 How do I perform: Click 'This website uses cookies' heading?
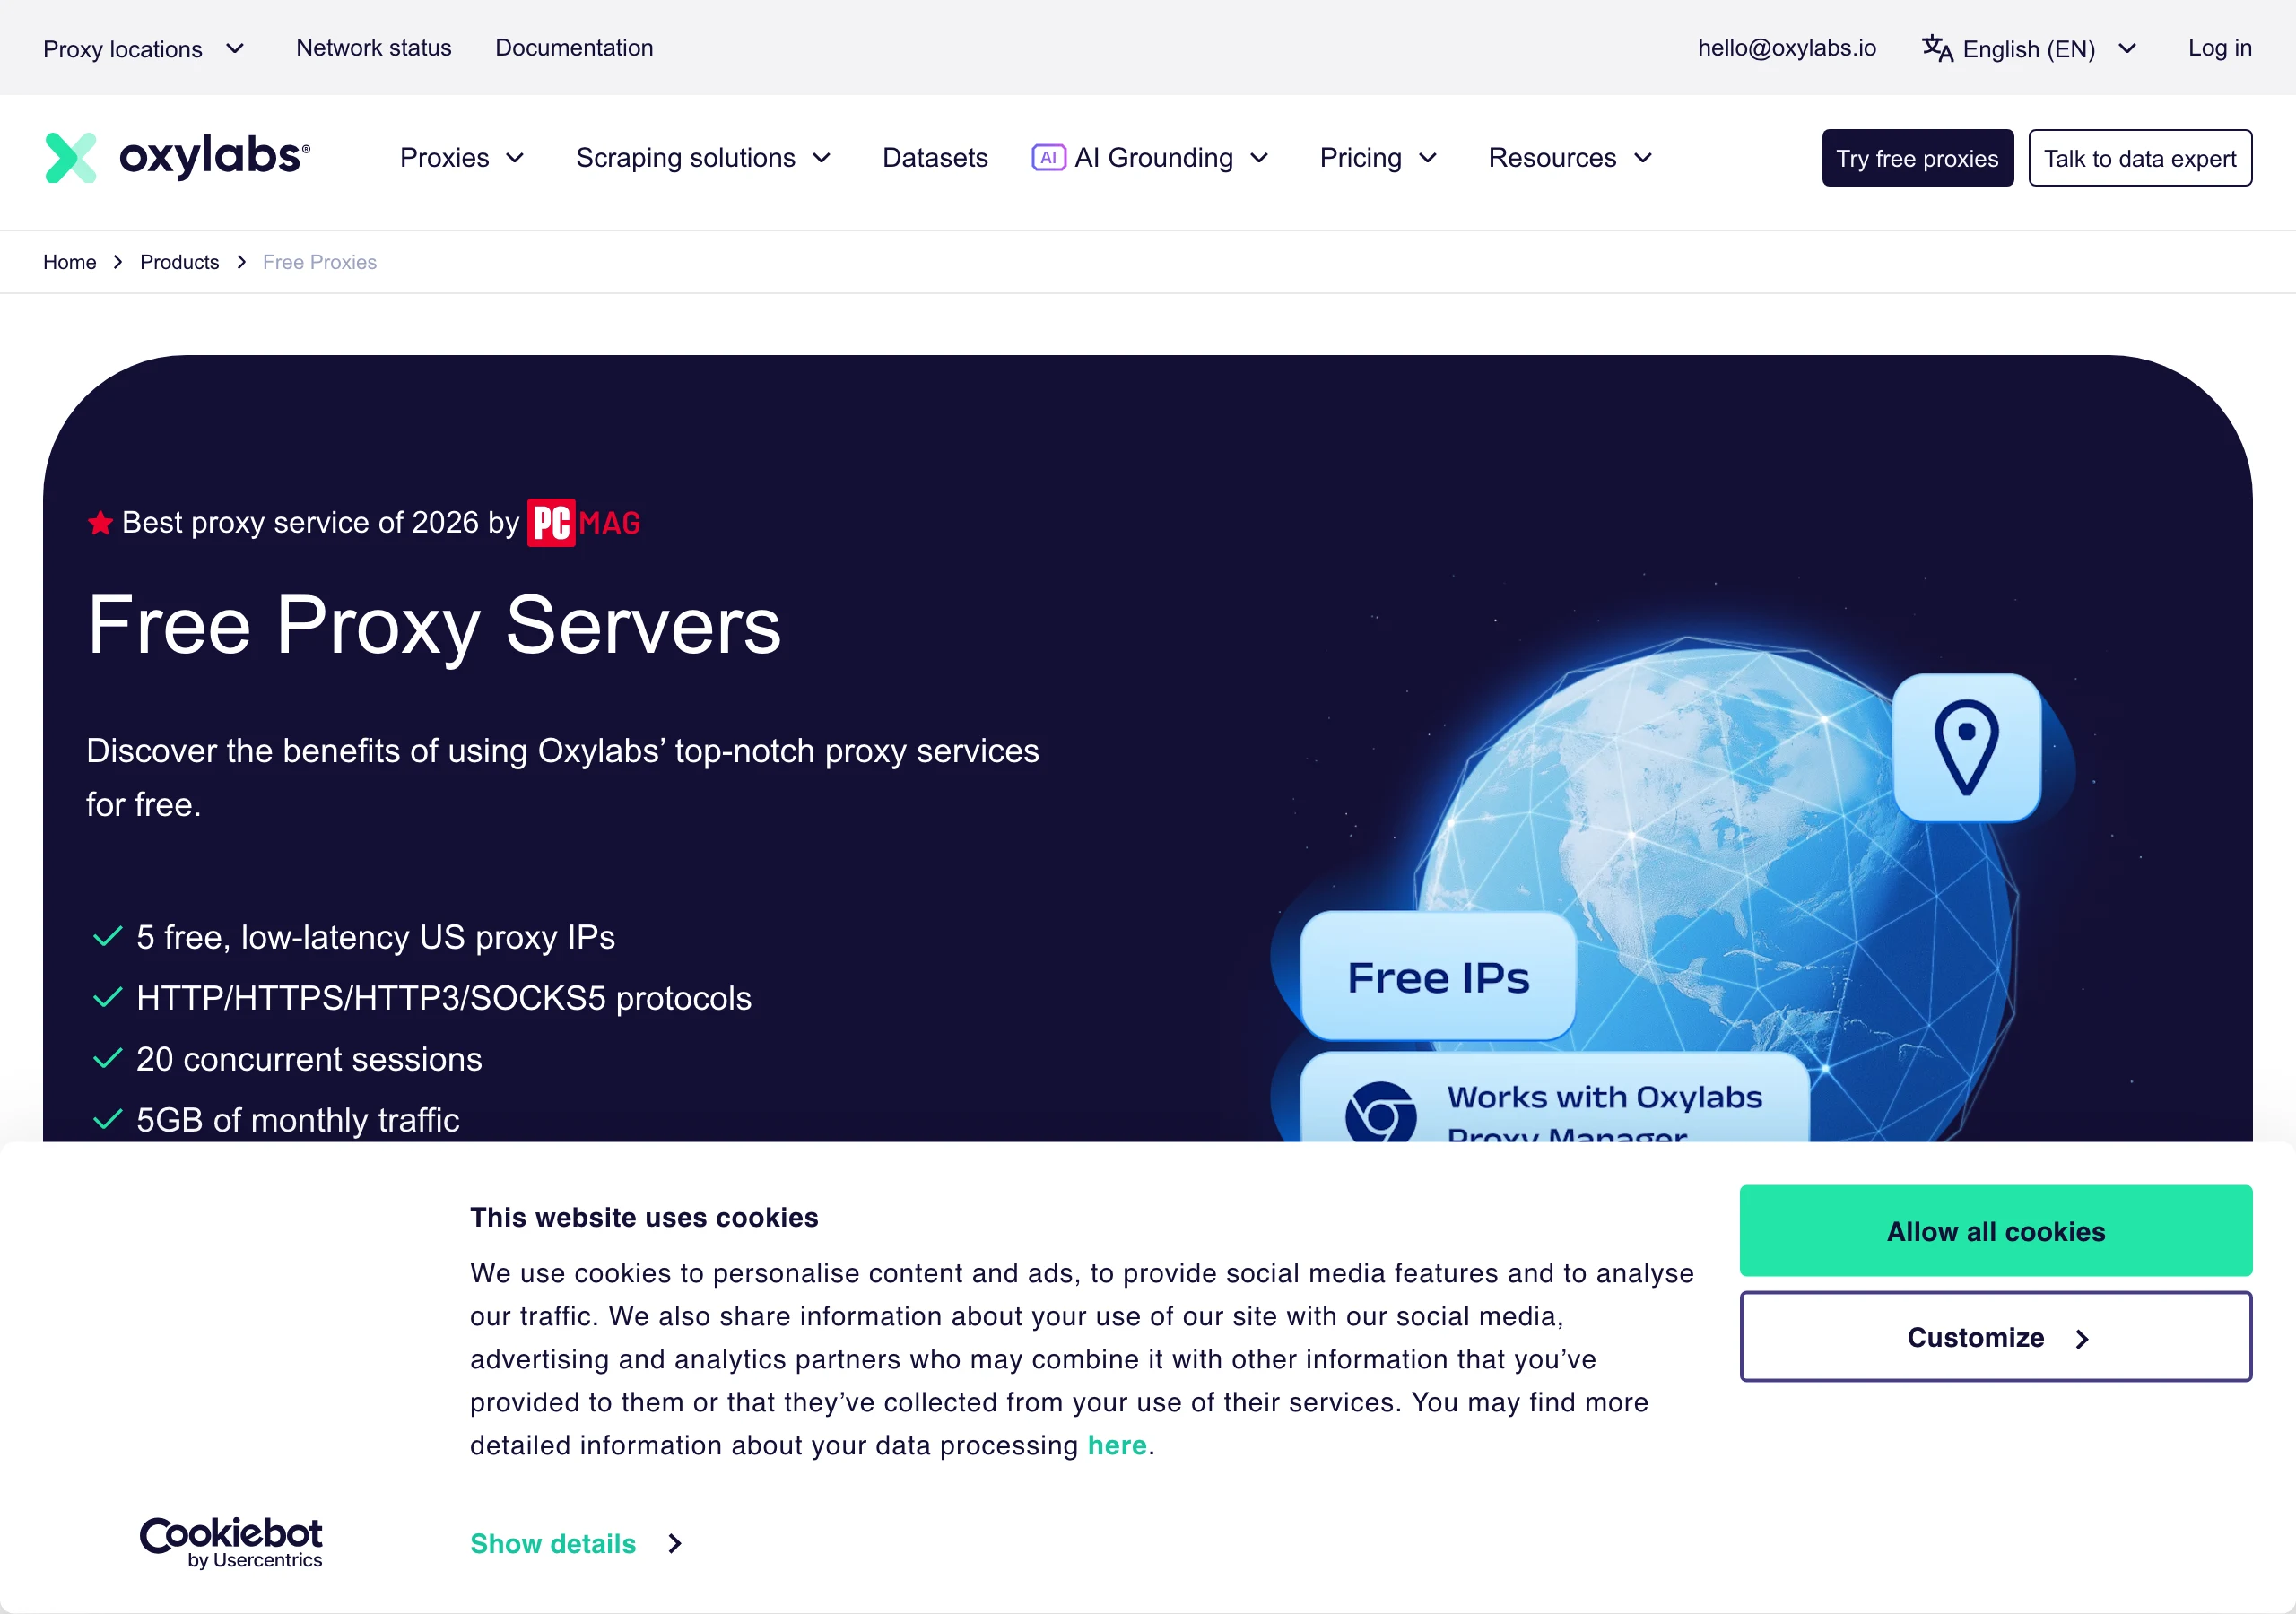(644, 1217)
